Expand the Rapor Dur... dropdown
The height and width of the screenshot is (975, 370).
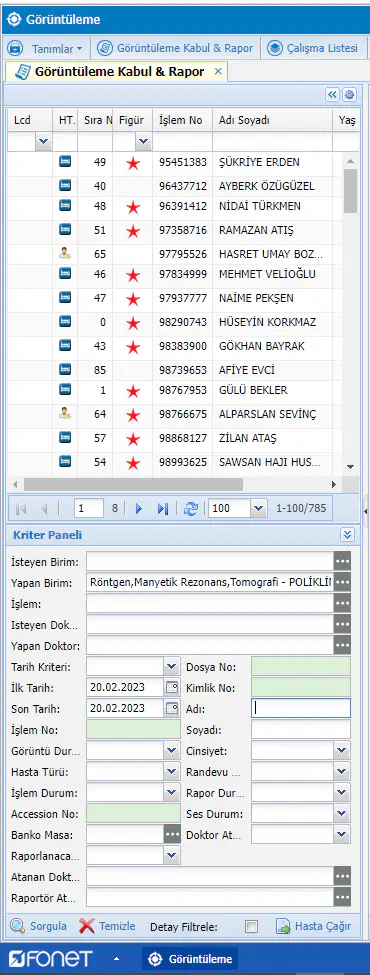click(x=341, y=792)
